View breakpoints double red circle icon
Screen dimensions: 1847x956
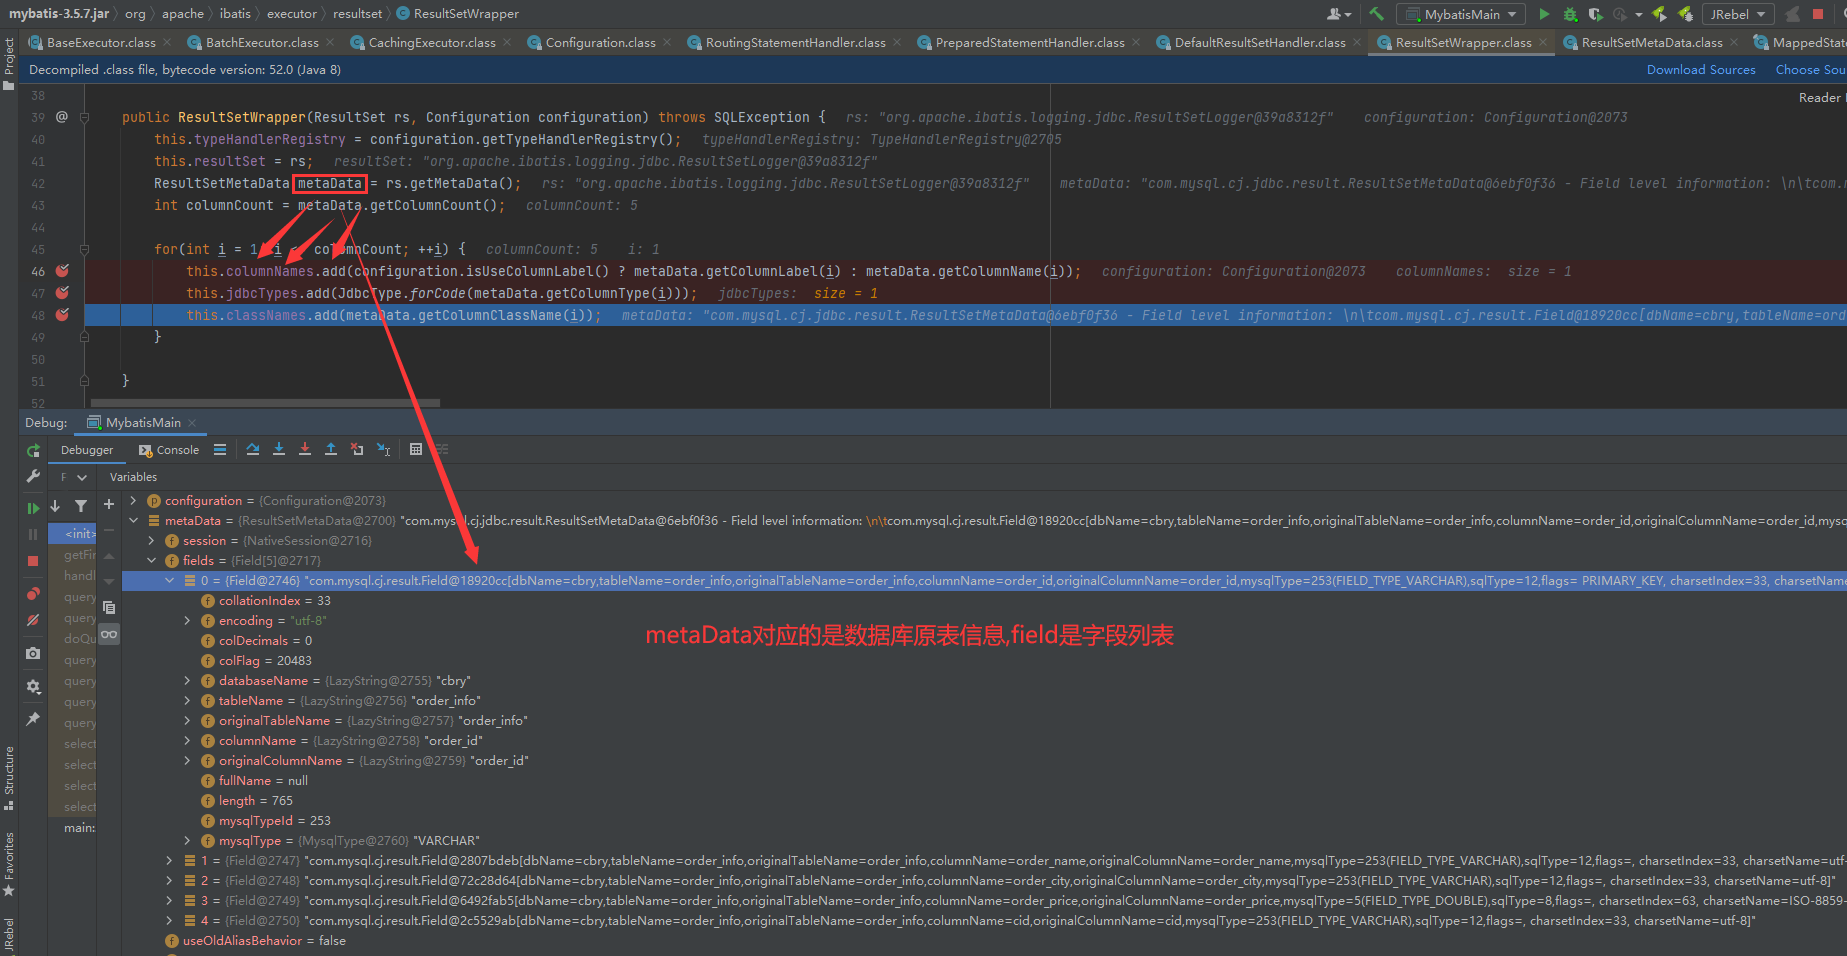coord(33,593)
